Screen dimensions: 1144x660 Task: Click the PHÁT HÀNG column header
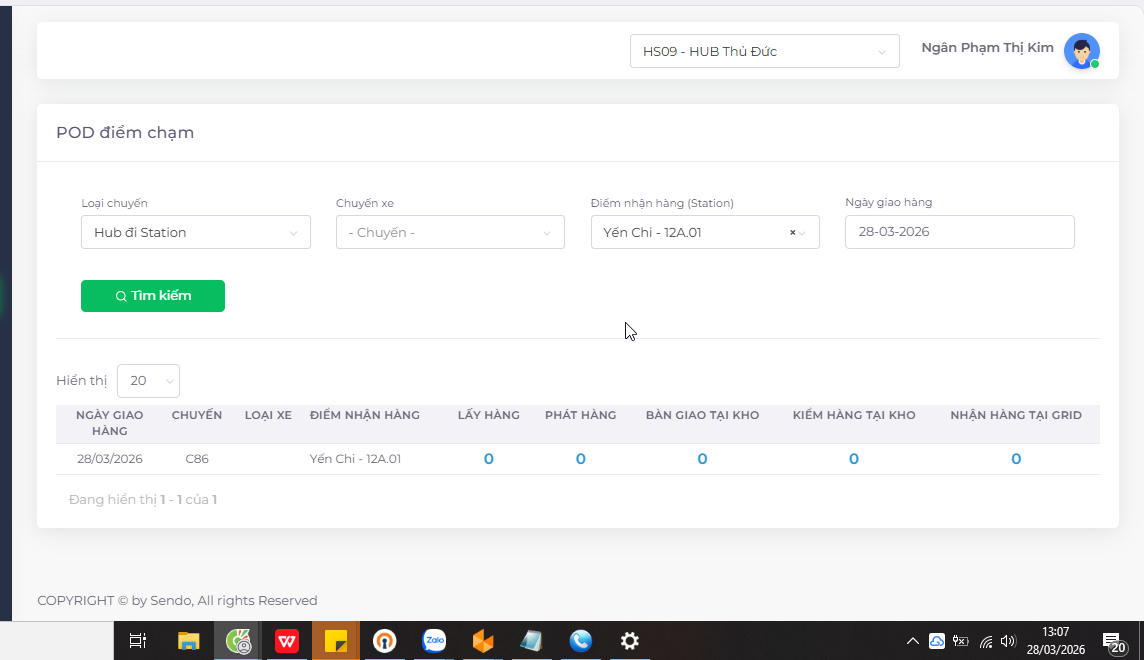(581, 415)
